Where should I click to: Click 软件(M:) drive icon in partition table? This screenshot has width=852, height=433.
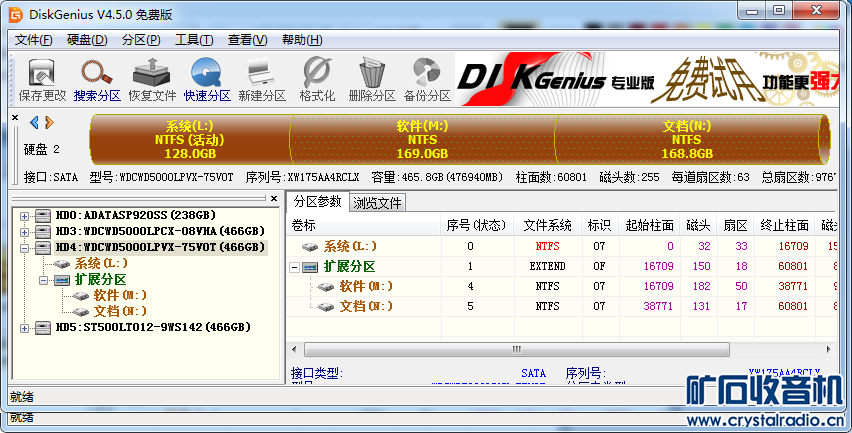click(325, 286)
